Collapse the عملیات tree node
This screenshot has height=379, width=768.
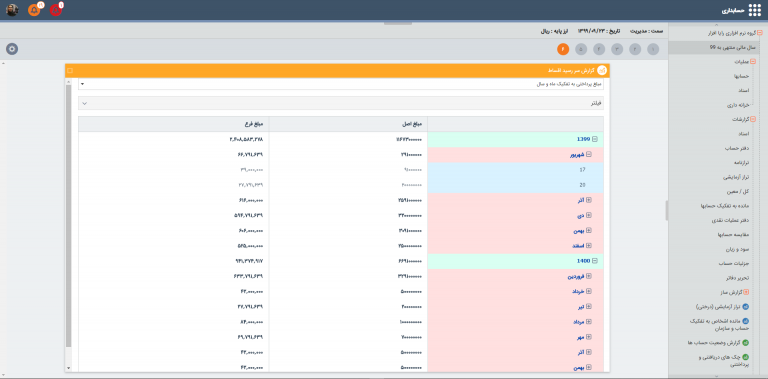tap(753, 62)
